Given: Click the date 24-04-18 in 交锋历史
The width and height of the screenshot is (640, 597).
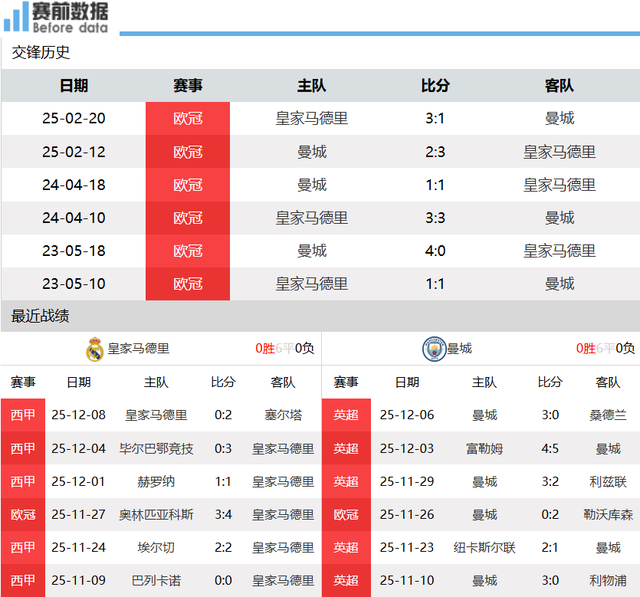Looking at the screenshot, I should 74,185.
